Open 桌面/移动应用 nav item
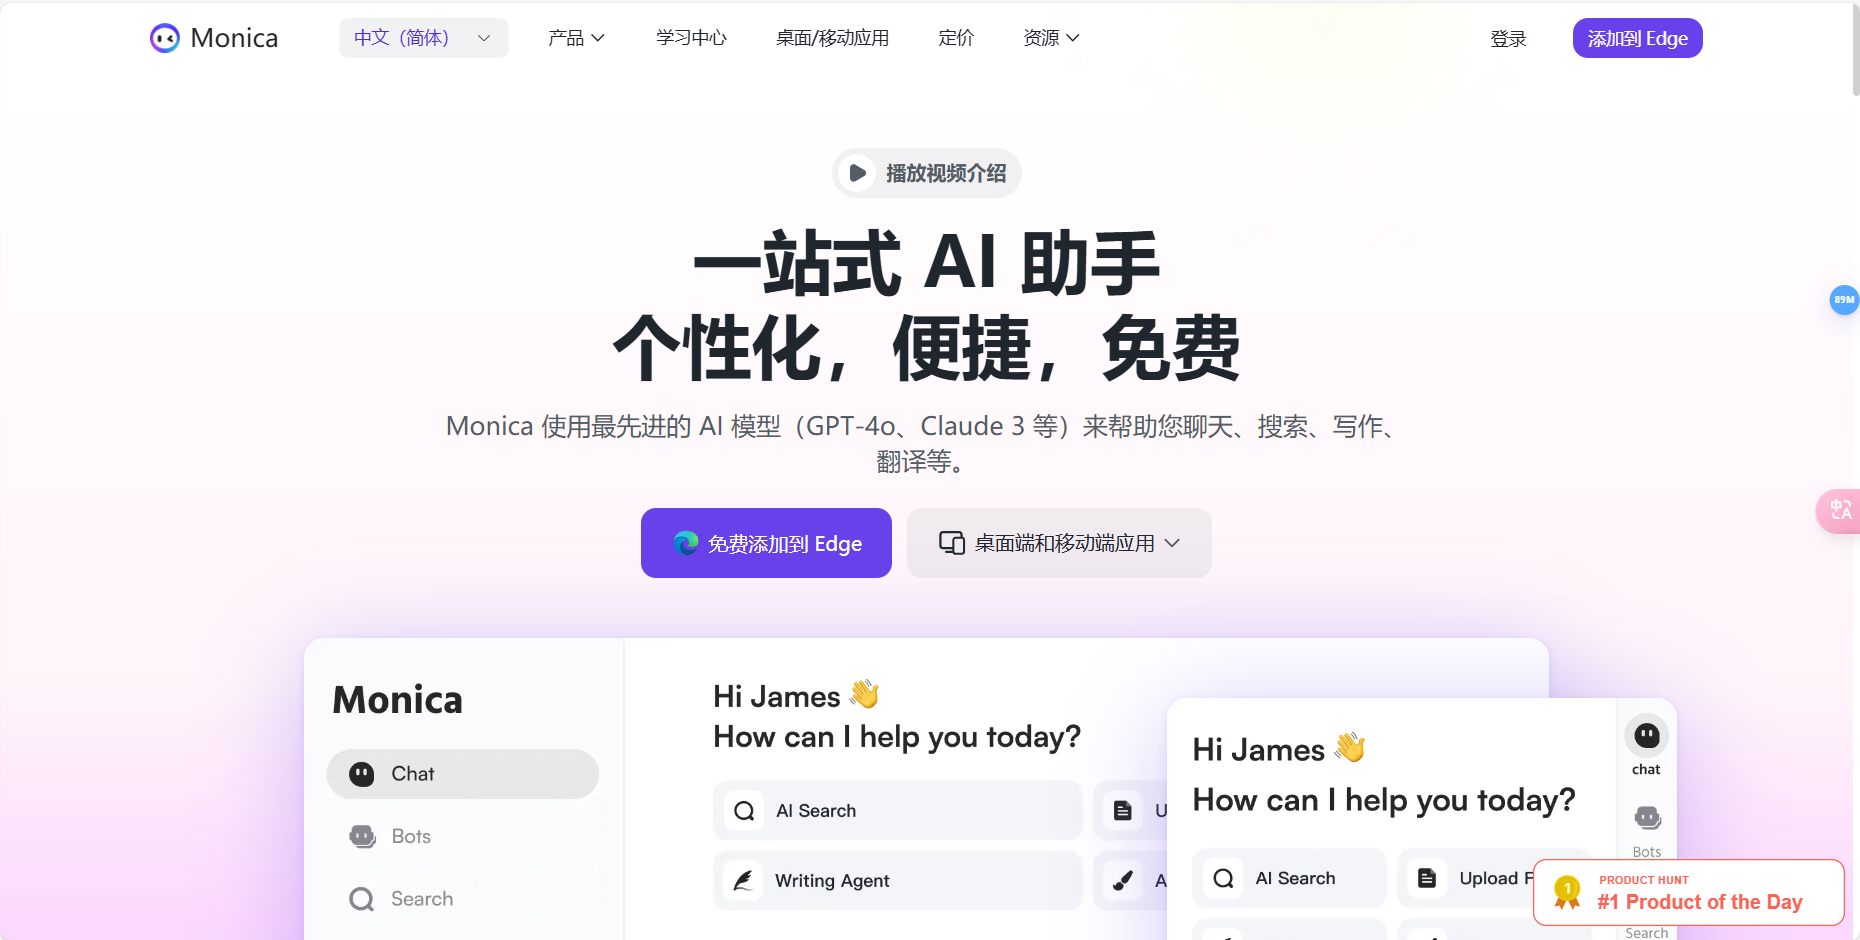This screenshot has width=1860, height=940. click(832, 38)
